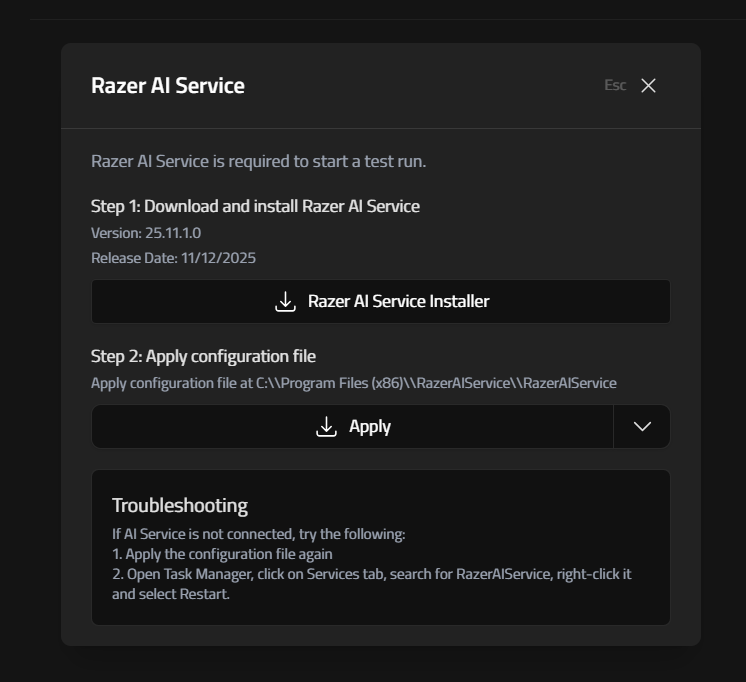This screenshot has height=682, width=746.
Task: Click the Razer AI Service dialog title
Action: coord(168,86)
